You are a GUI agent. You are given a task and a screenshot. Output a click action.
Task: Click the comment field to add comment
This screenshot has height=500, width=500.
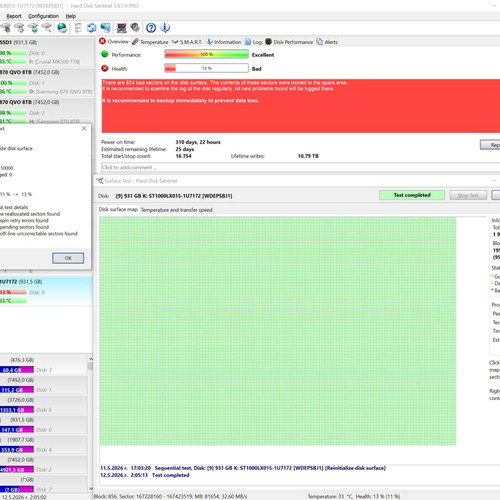[300, 167]
